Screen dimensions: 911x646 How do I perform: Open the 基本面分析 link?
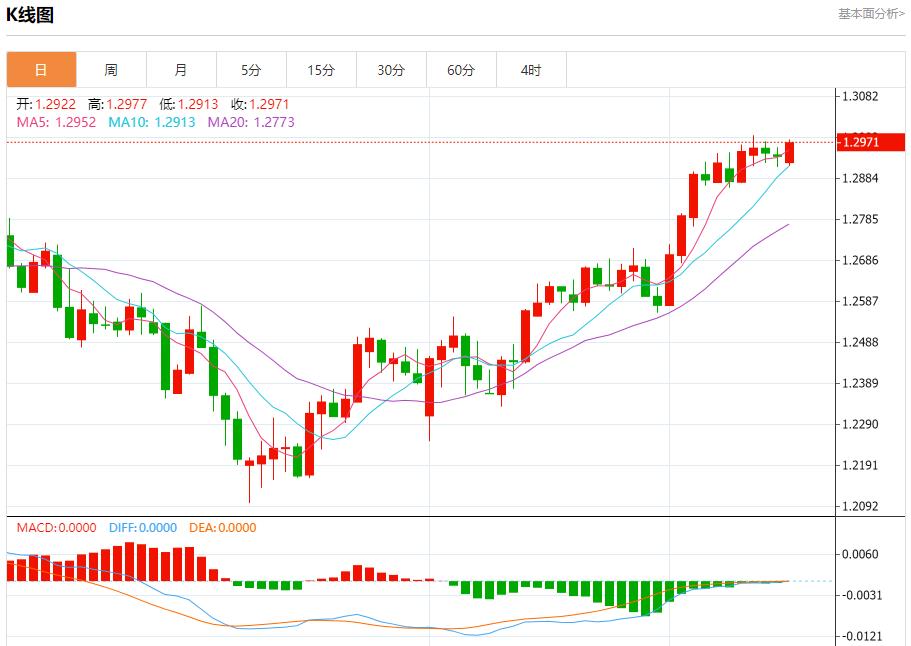coord(870,14)
